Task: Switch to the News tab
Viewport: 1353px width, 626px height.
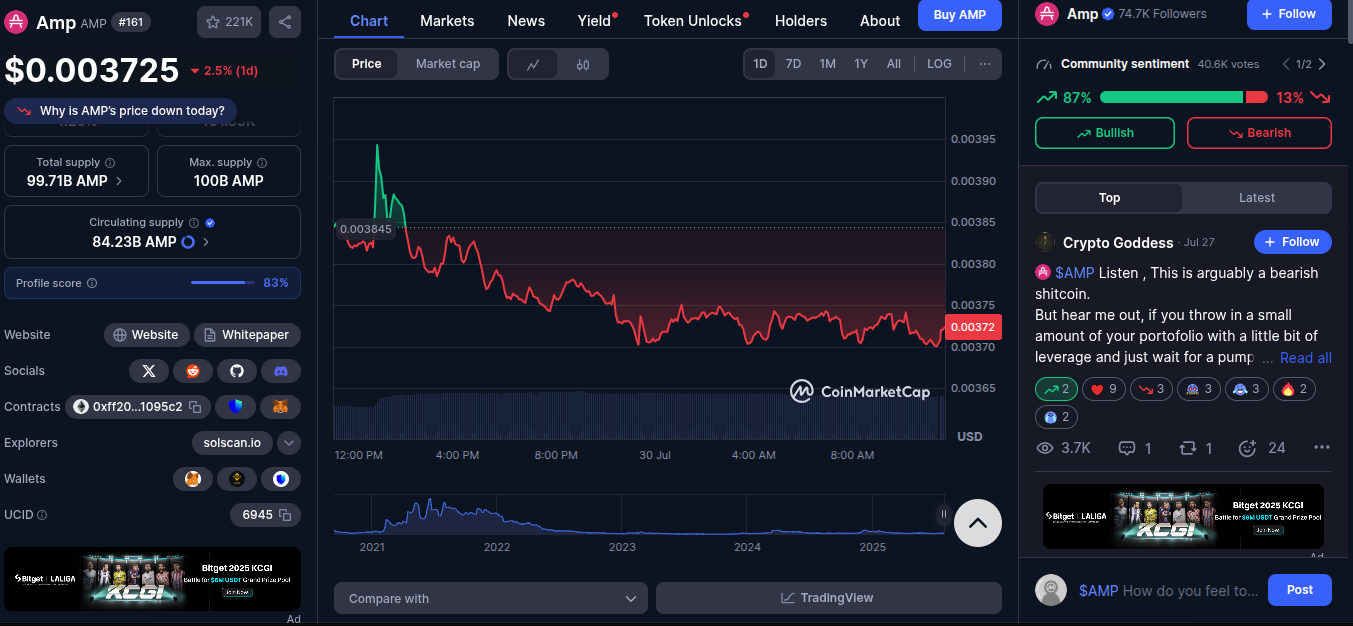Action: (526, 20)
